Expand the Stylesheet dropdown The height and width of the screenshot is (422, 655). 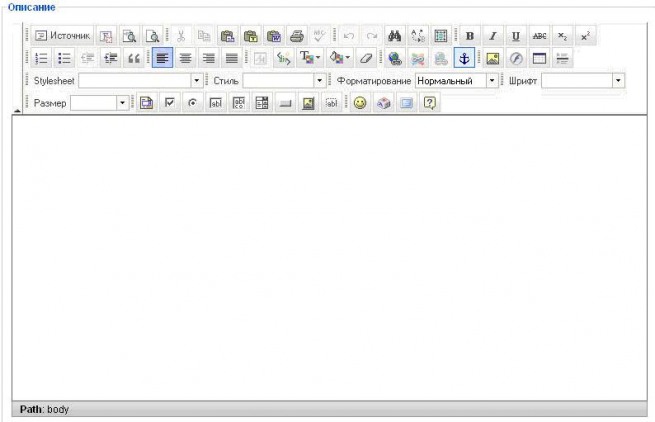click(x=196, y=80)
